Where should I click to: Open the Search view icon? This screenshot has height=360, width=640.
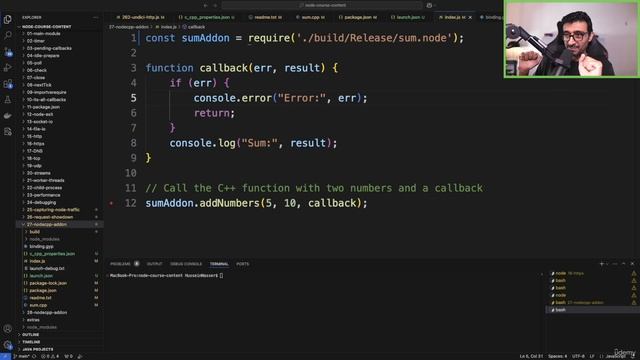click(8, 35)
